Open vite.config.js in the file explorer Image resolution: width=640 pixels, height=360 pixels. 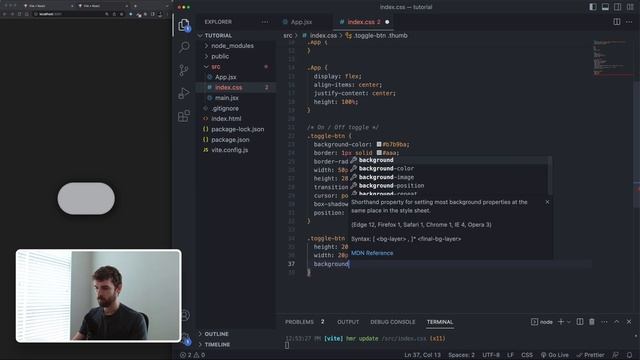236,150
